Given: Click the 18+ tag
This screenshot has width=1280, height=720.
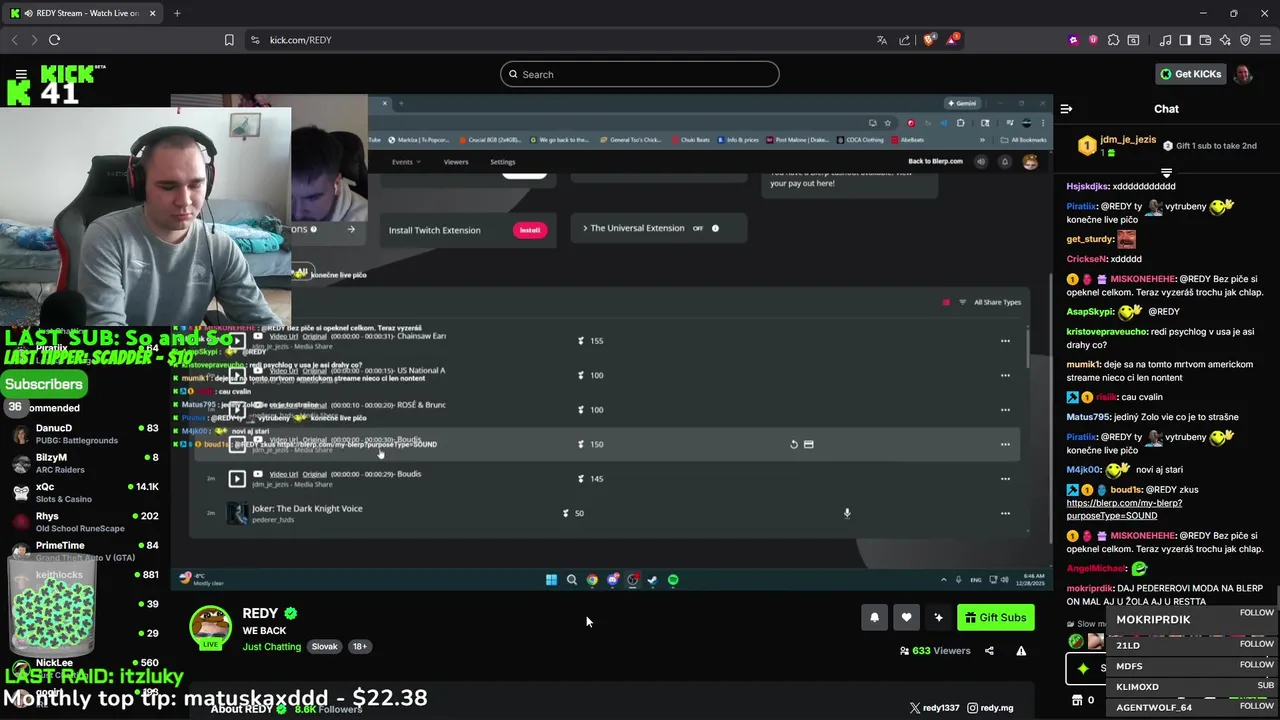Looking at the screenshot, I should click(x=359, y=647).
